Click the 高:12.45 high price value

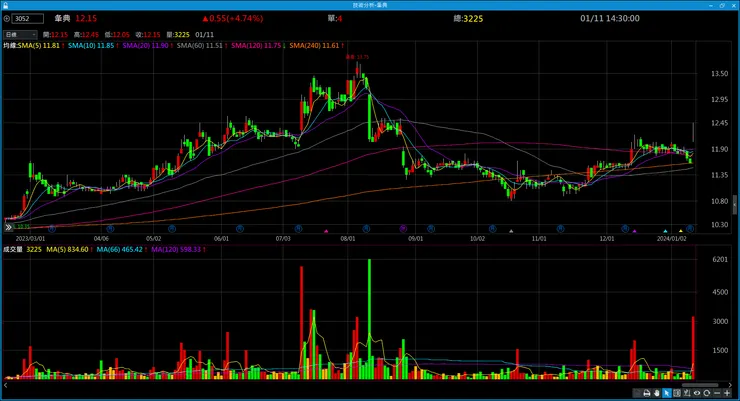(x=86, y=34)
